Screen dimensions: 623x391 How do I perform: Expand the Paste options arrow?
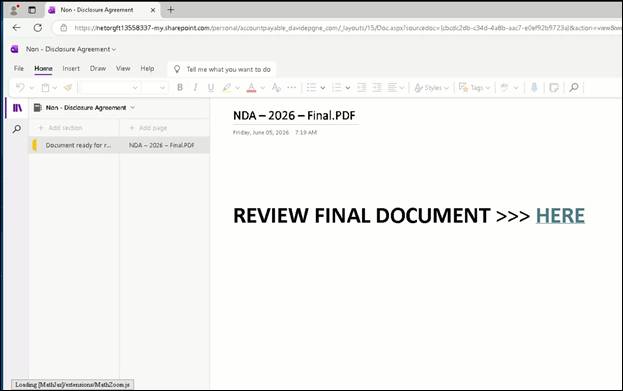click(x=55, y=88)
